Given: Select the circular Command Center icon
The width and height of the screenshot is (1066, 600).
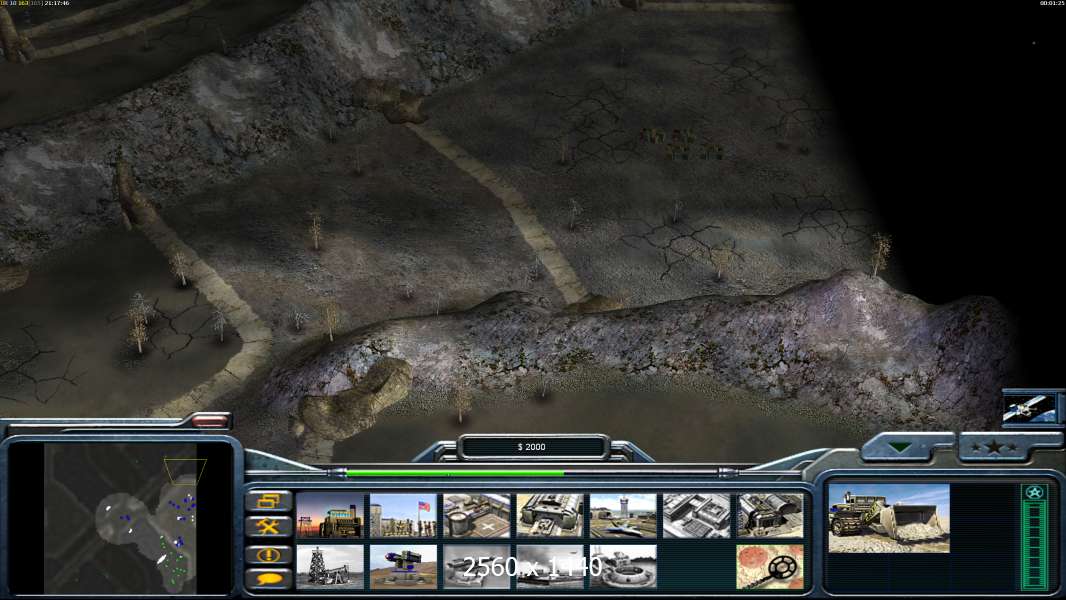Looking at the screenshot, I should click(x=623, y=566).
